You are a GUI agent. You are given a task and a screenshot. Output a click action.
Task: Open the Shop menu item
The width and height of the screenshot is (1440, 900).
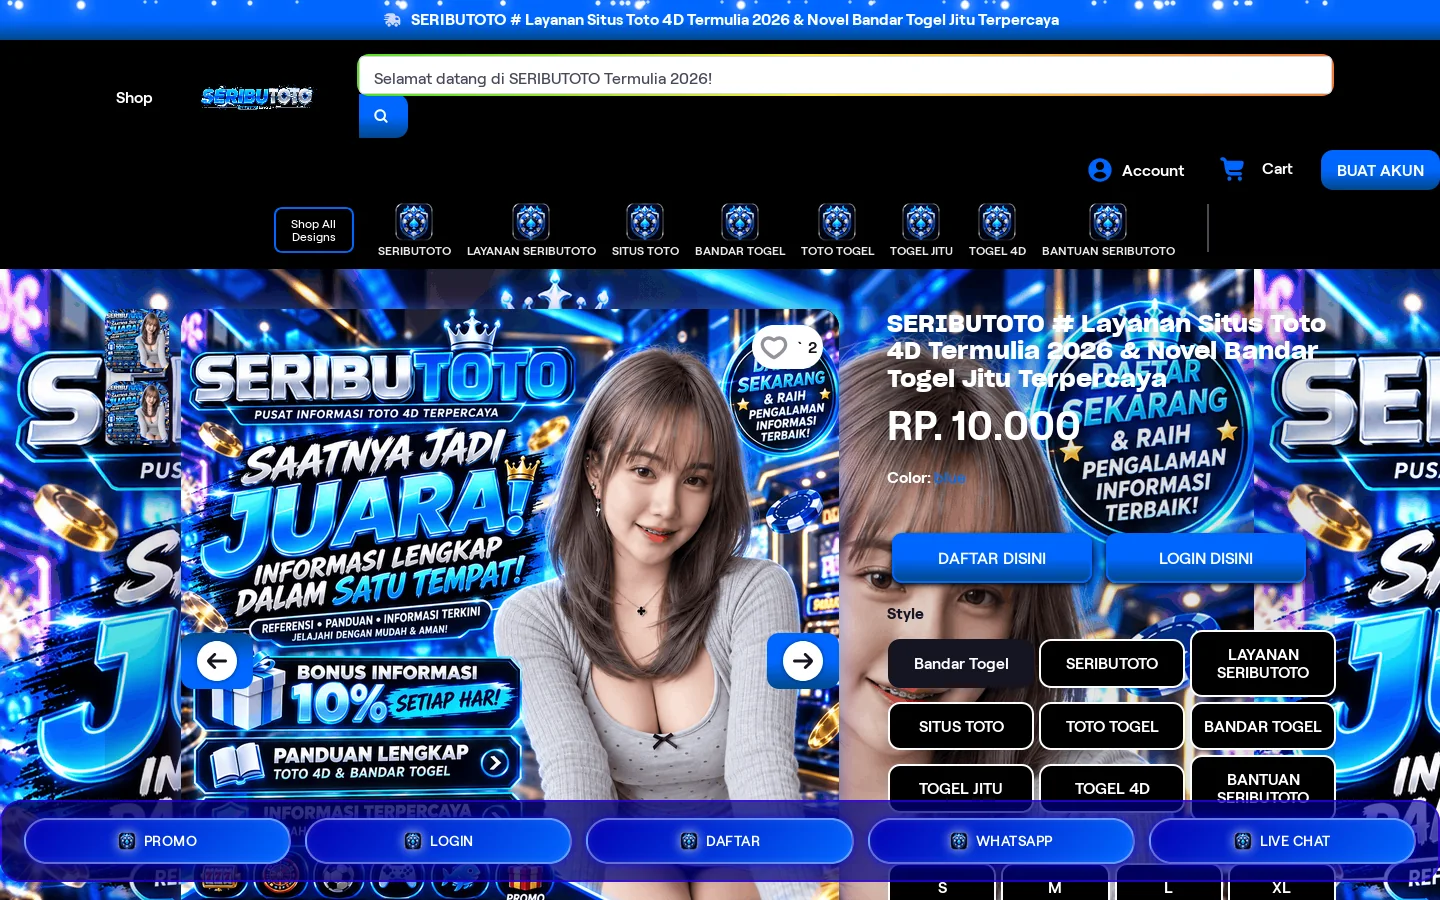pos(134,97)
